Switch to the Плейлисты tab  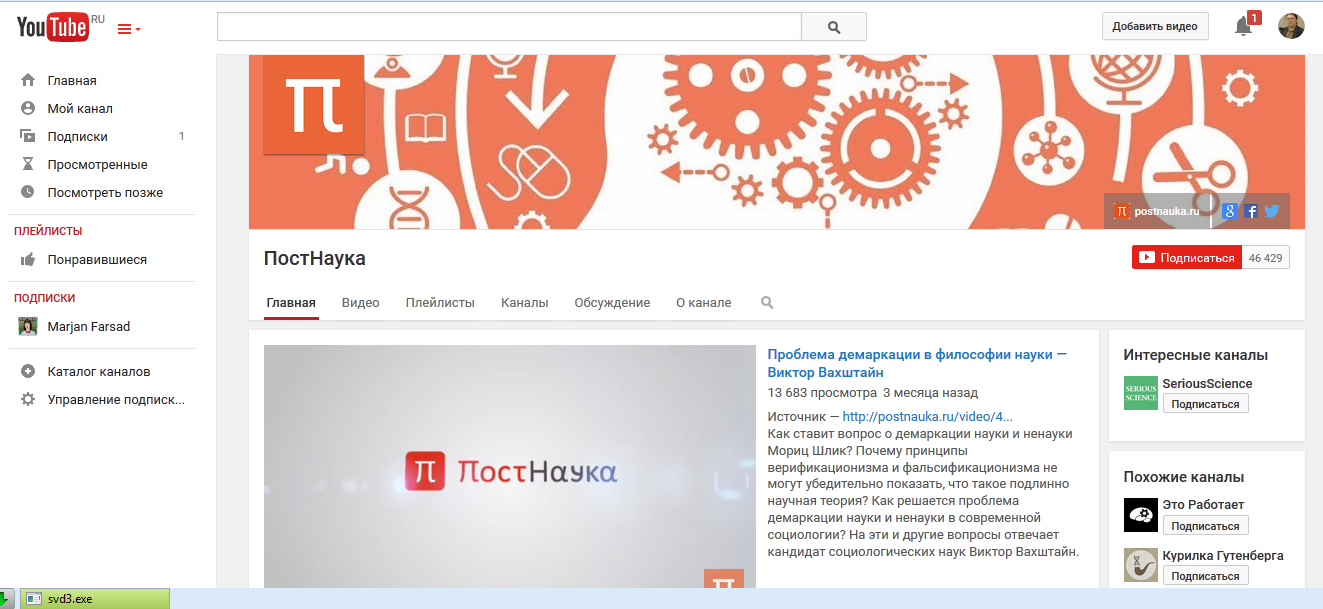[440, 303]
